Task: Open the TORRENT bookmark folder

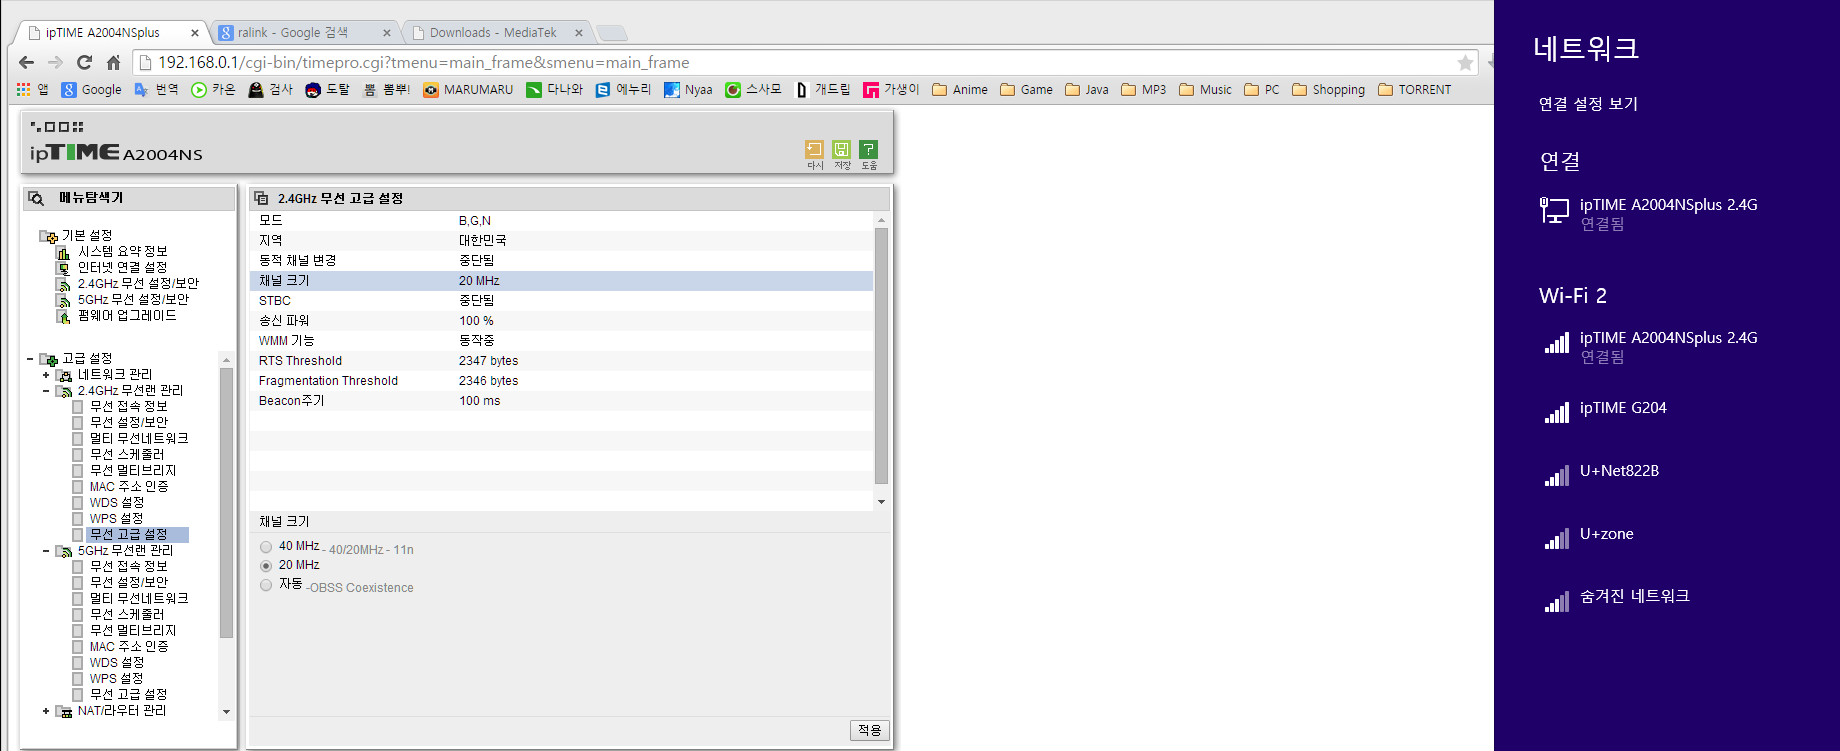Action: tap(1415, 90)
